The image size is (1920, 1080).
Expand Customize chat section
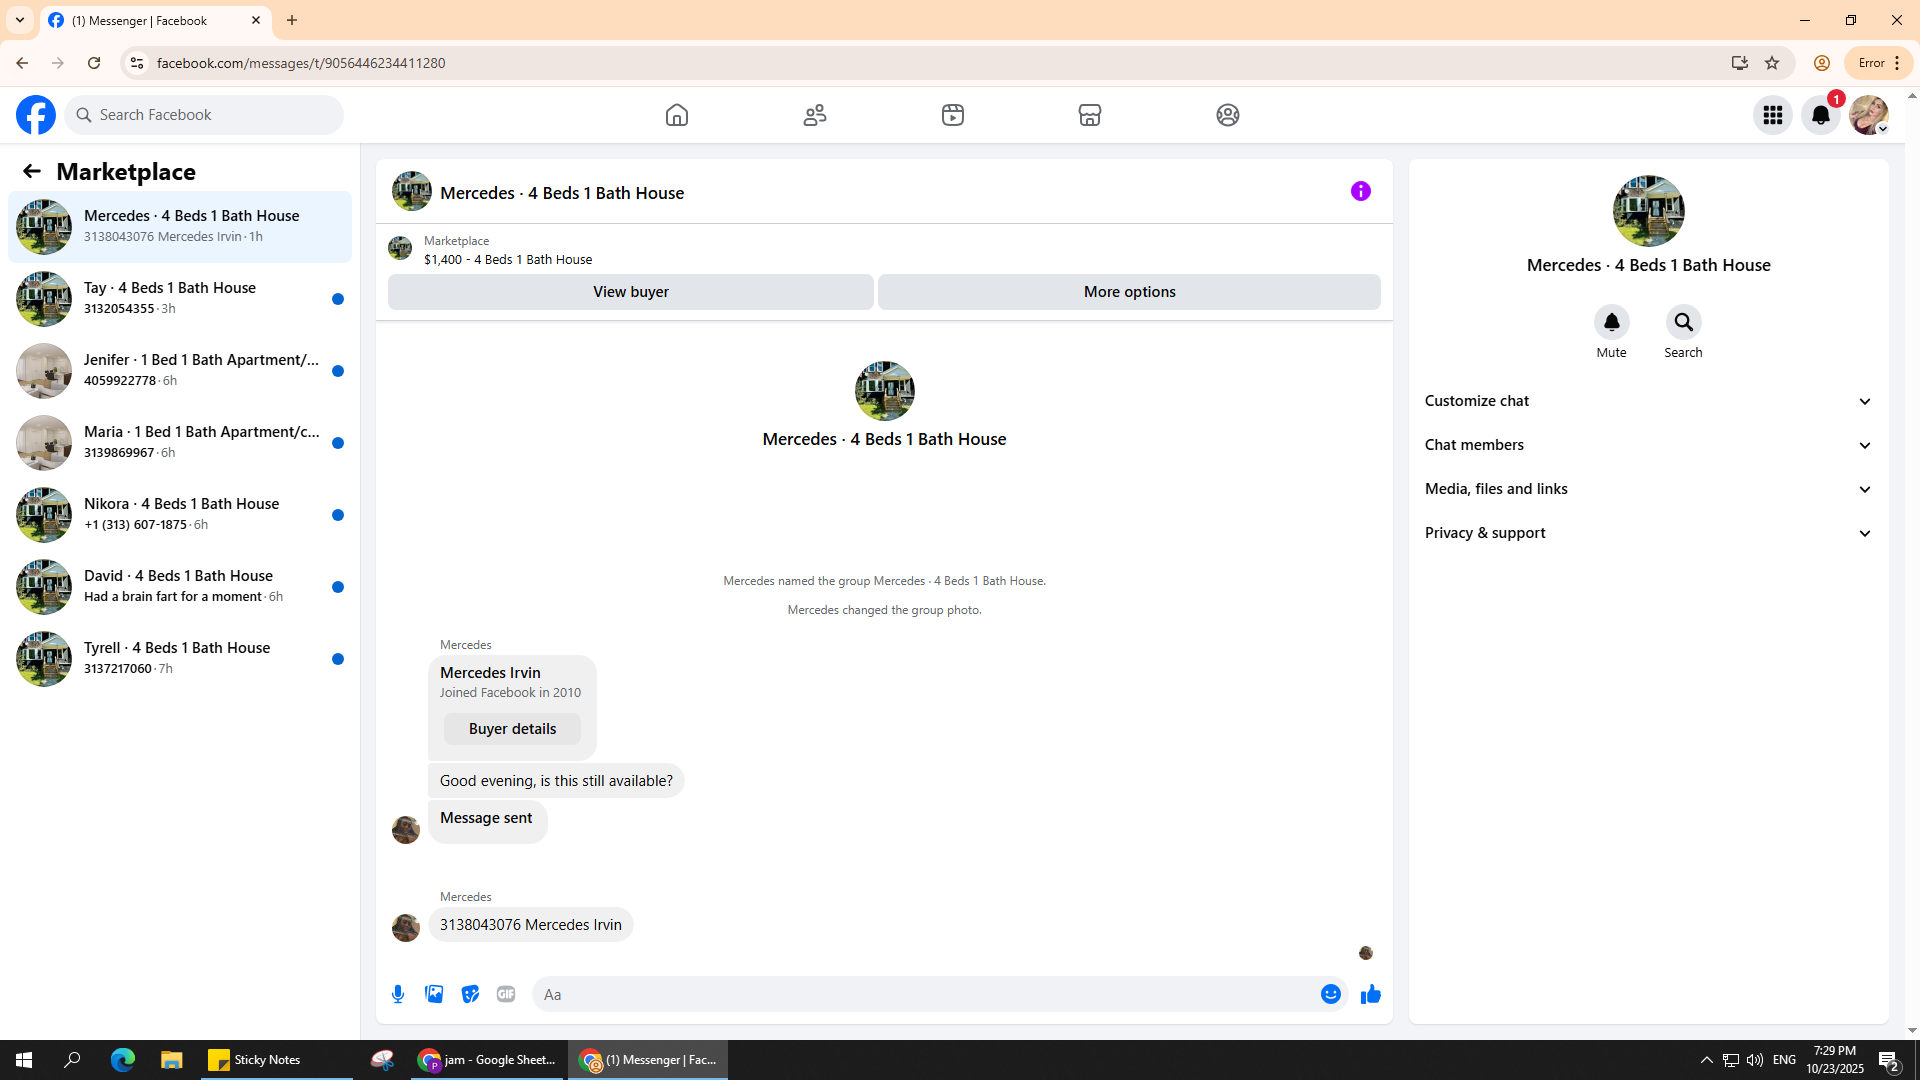point(1648,401)
